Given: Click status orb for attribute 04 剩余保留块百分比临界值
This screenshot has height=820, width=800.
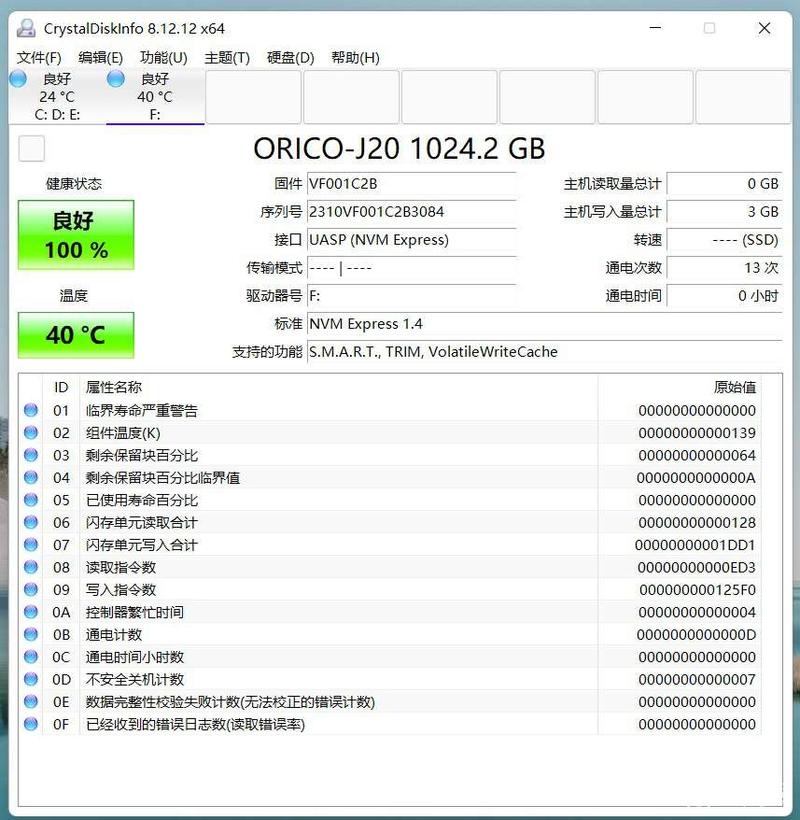Looking at the screenshot, I should [31, 477].
